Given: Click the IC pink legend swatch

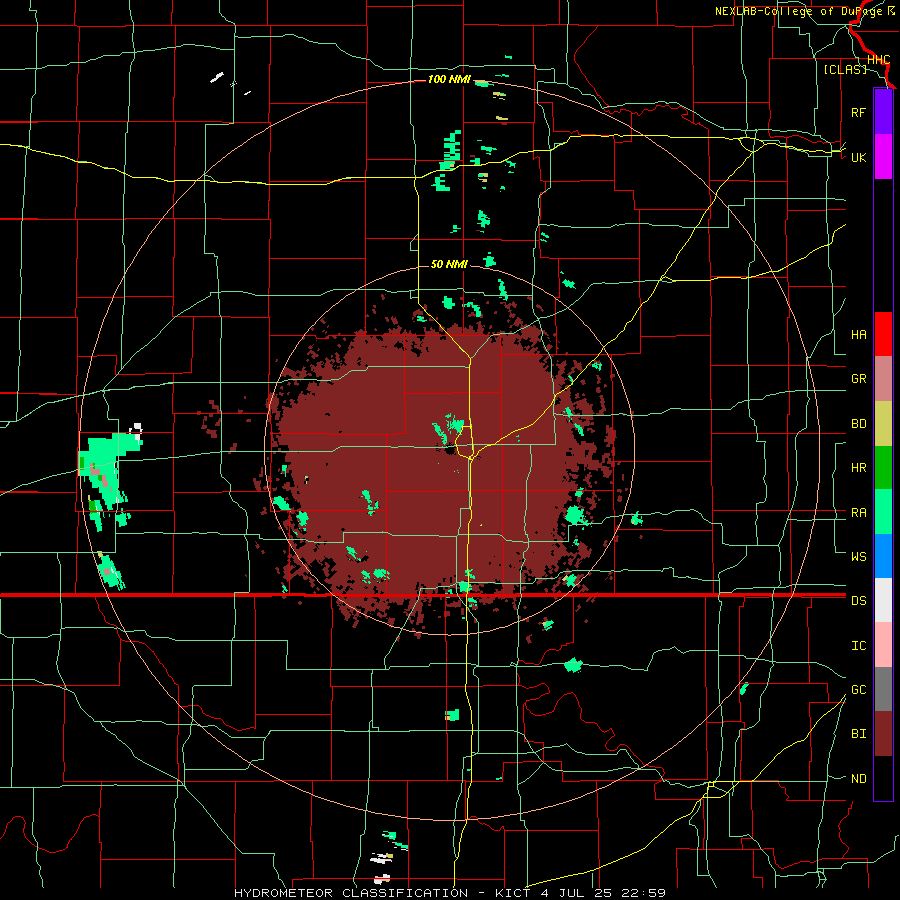Looking at the screenshot, I should 883,645.
